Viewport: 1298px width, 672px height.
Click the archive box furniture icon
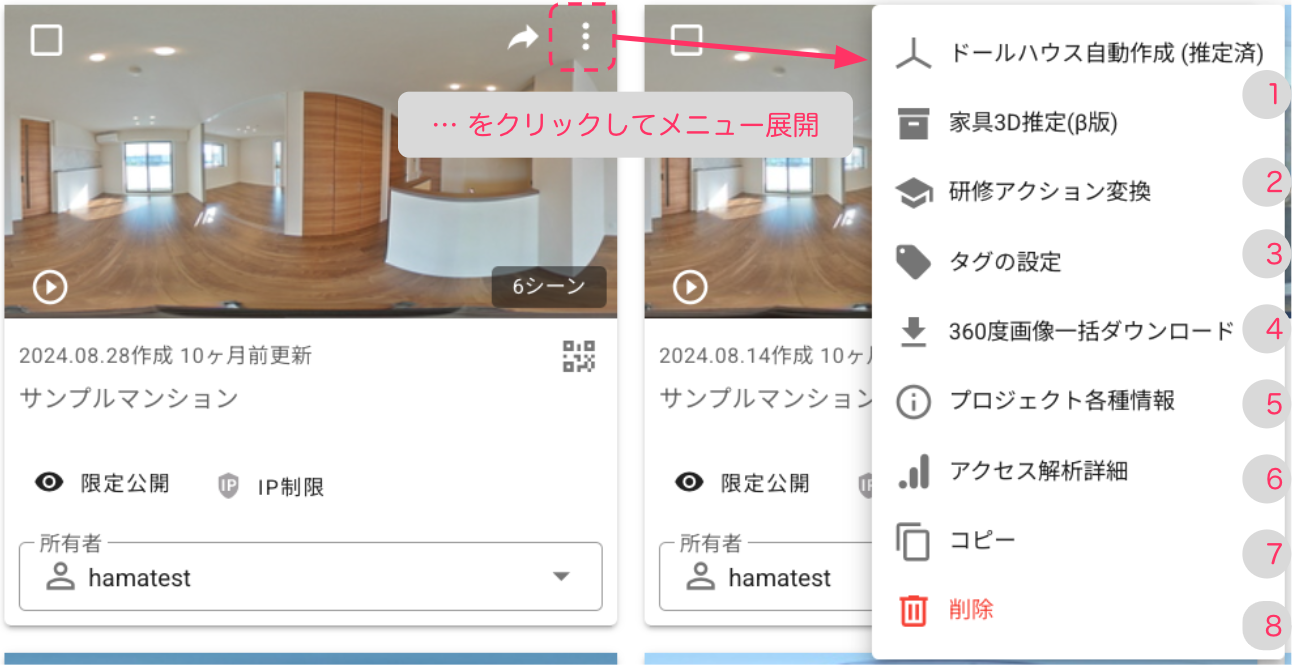coord(913,123)
